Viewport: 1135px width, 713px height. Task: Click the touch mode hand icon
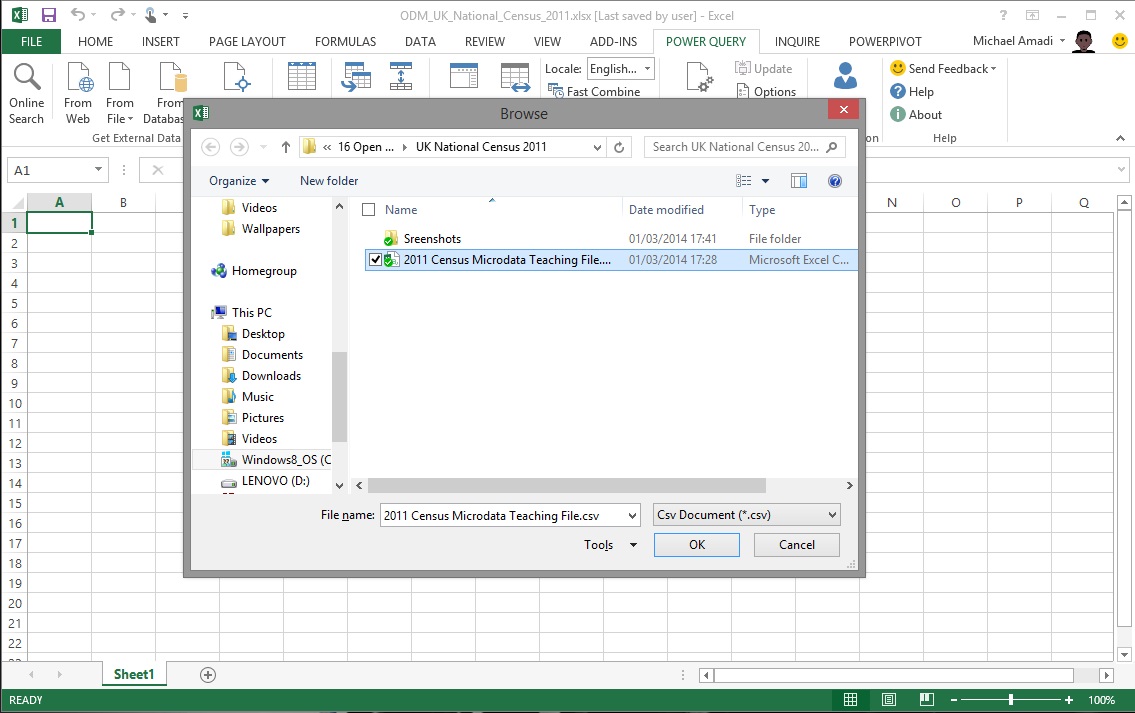151,14
